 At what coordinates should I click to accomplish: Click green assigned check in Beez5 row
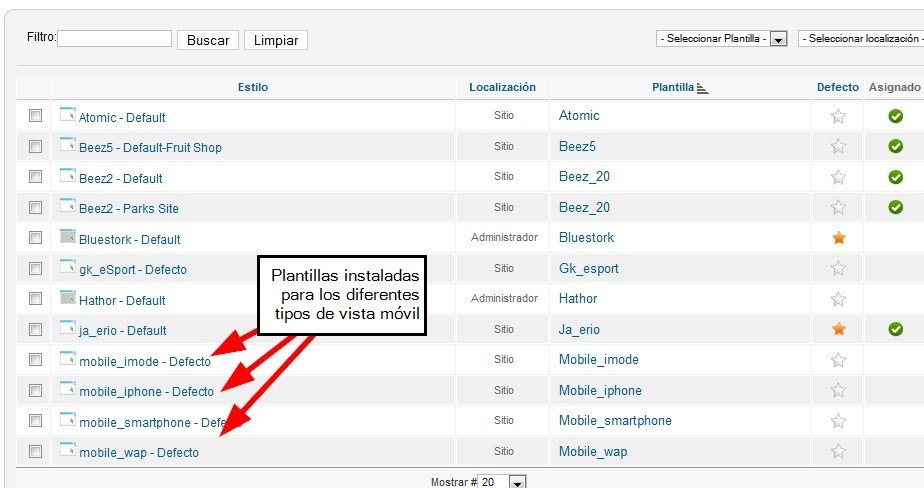(x=895, y=146)
